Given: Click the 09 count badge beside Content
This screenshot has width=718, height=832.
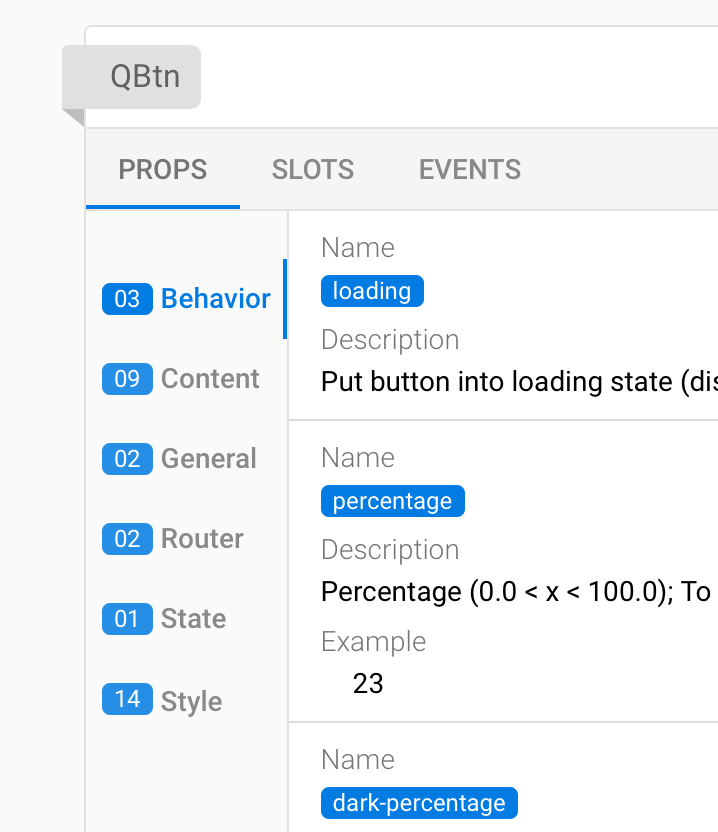Looking at the screenshot, I should 127,378.
